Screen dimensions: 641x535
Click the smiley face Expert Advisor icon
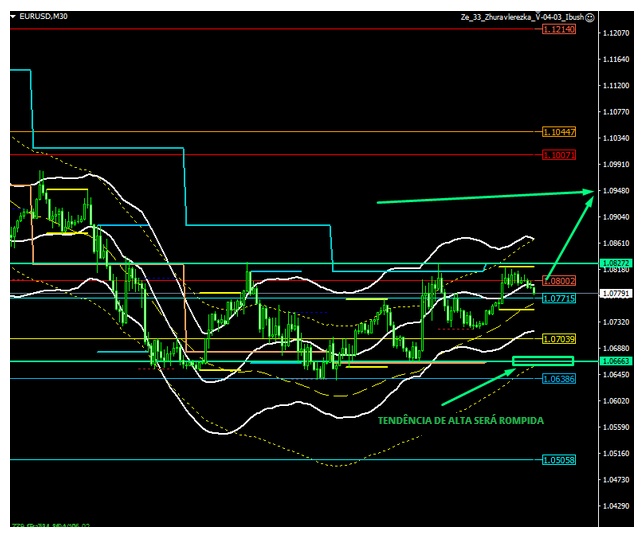coord(590,17)
